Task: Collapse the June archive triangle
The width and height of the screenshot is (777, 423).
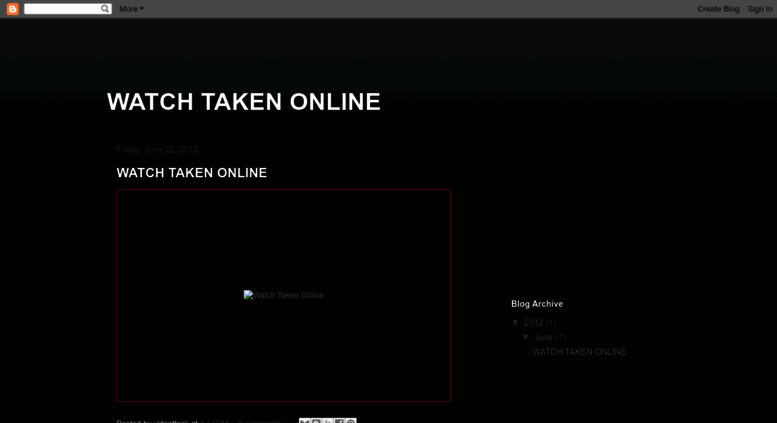Action: [526, 337]
